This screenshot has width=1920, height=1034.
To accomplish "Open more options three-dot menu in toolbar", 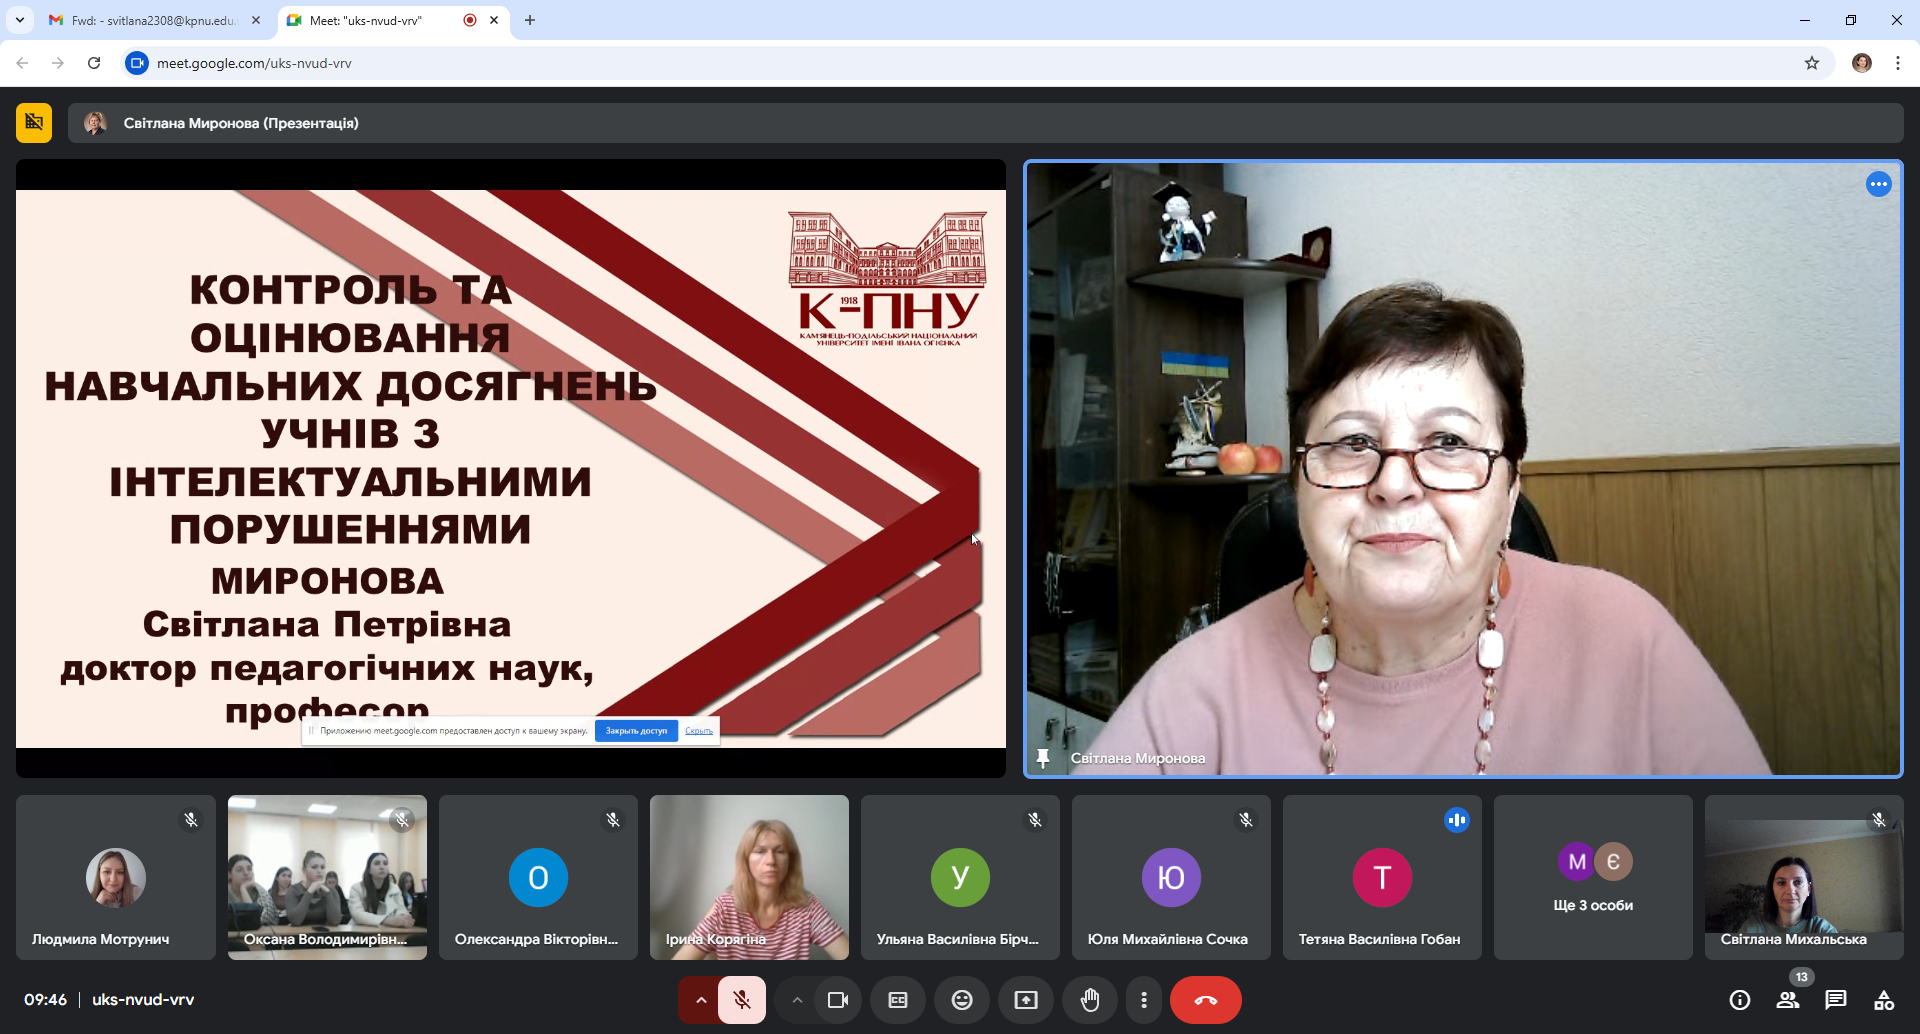I will click(x=1144, y=1000).
